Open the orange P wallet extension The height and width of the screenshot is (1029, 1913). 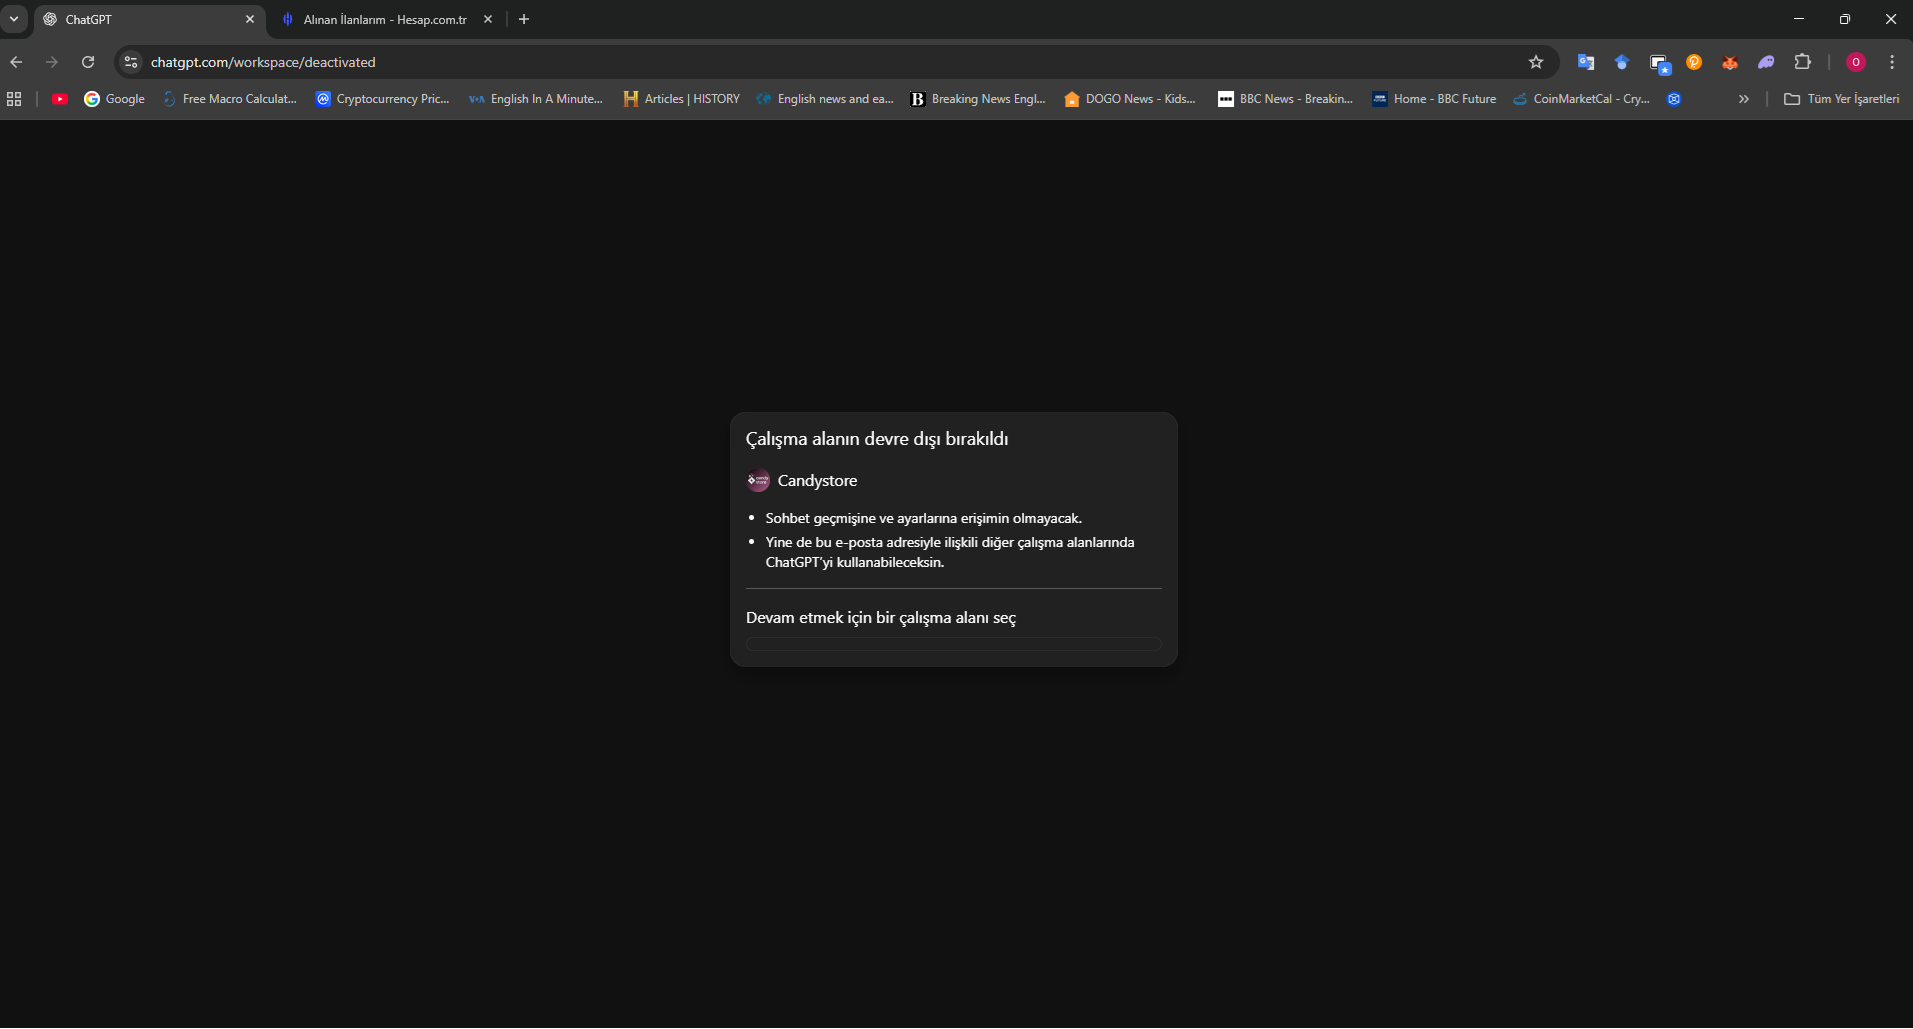[x=1694, y=62]
